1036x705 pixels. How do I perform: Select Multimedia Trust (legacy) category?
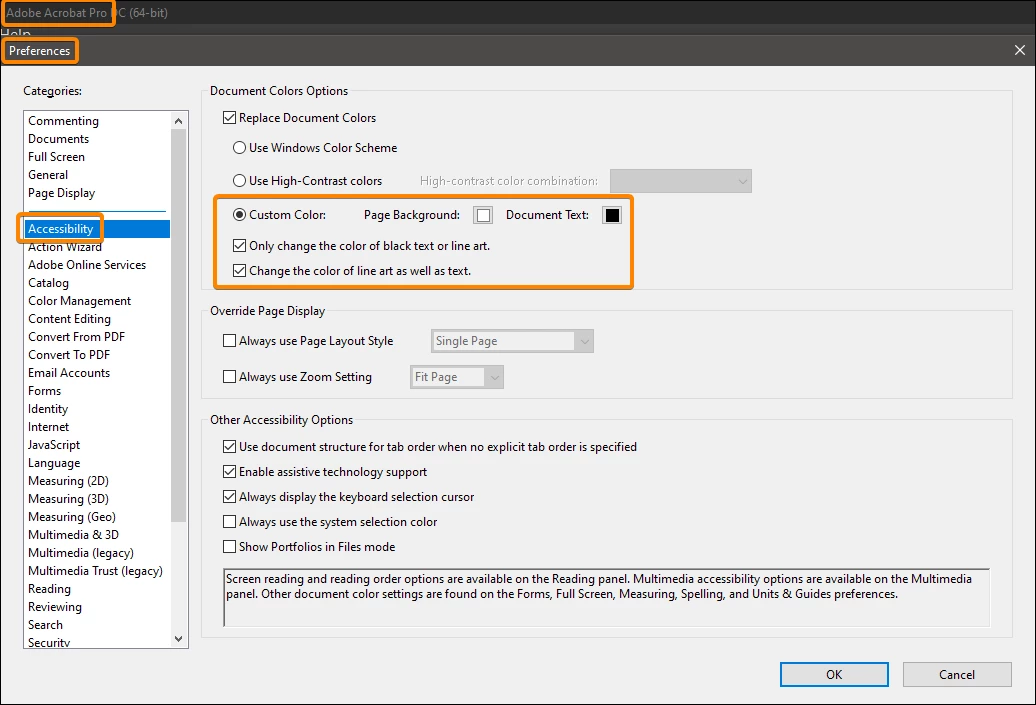97,571
